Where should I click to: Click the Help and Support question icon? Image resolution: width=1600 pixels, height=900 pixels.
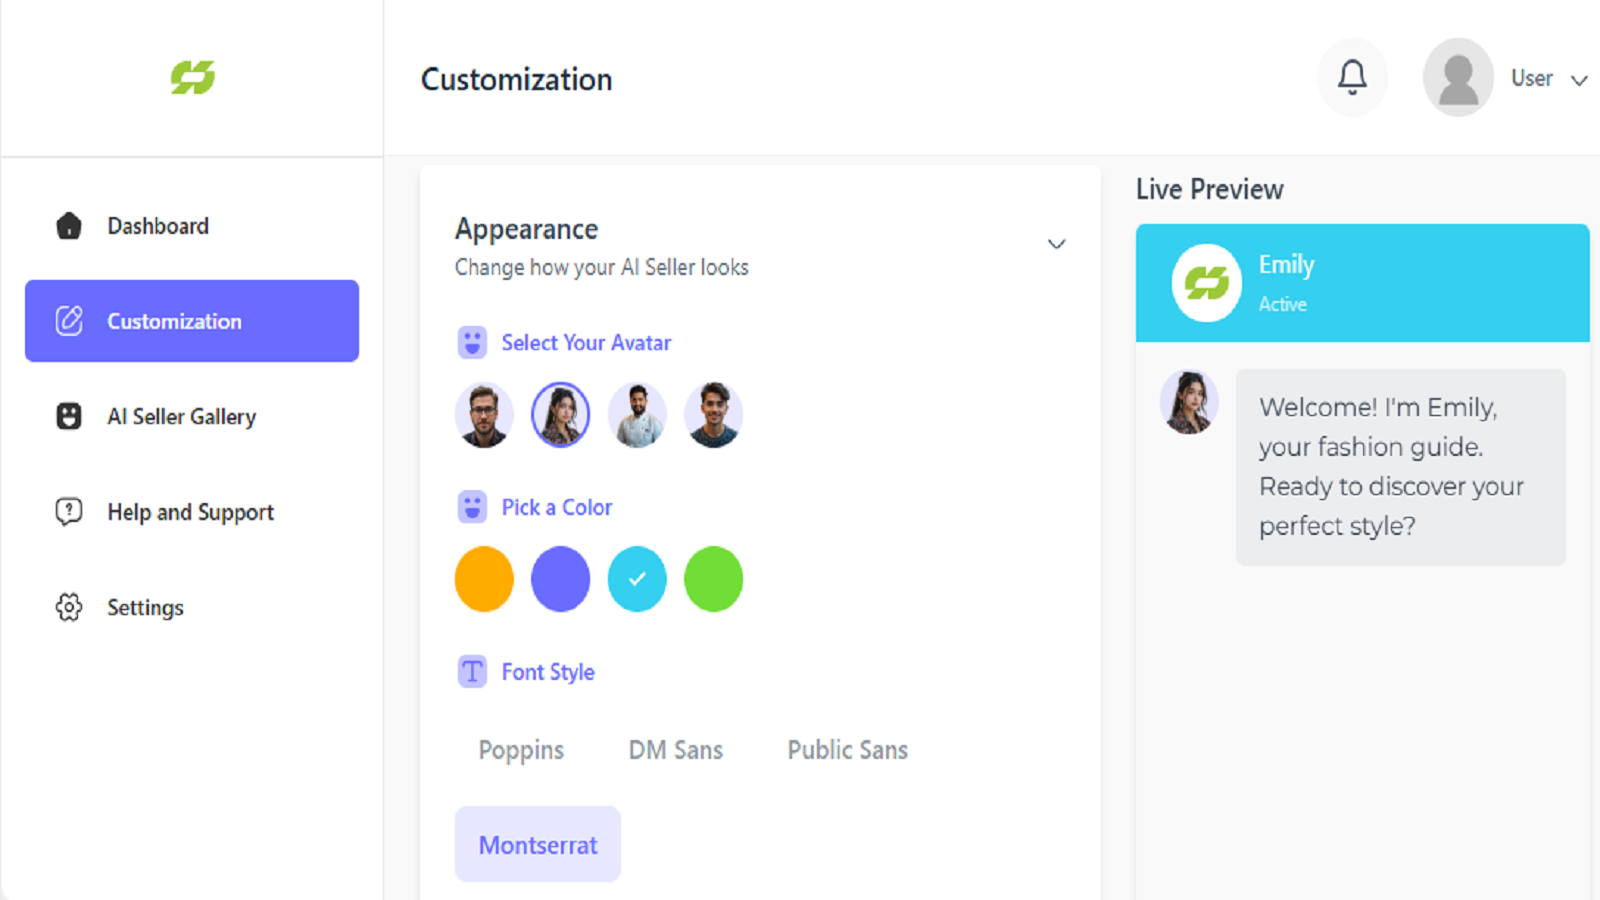(69, 512)
